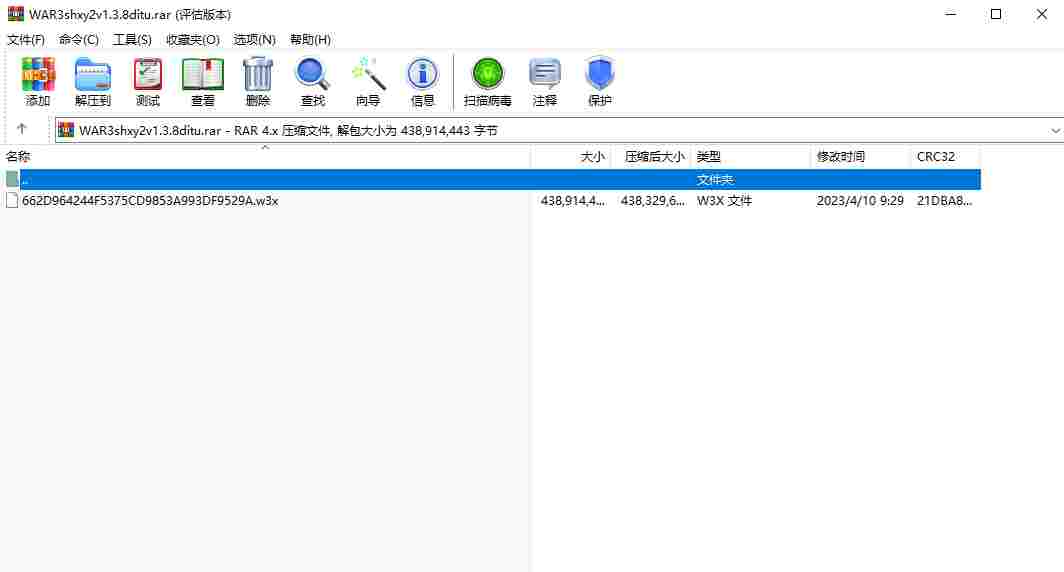Sort by Name (名称) column header
Viewport: 1064px width, 572px height.
(x=265, y=156)
